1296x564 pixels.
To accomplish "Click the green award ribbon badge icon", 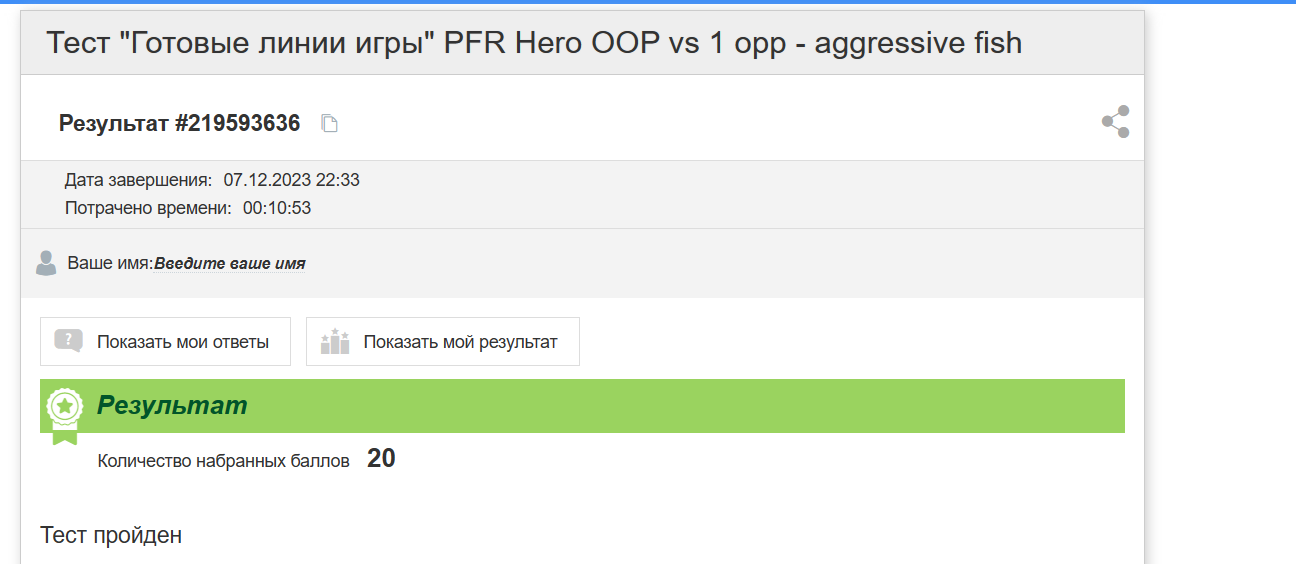I will [x=64, y=415].
